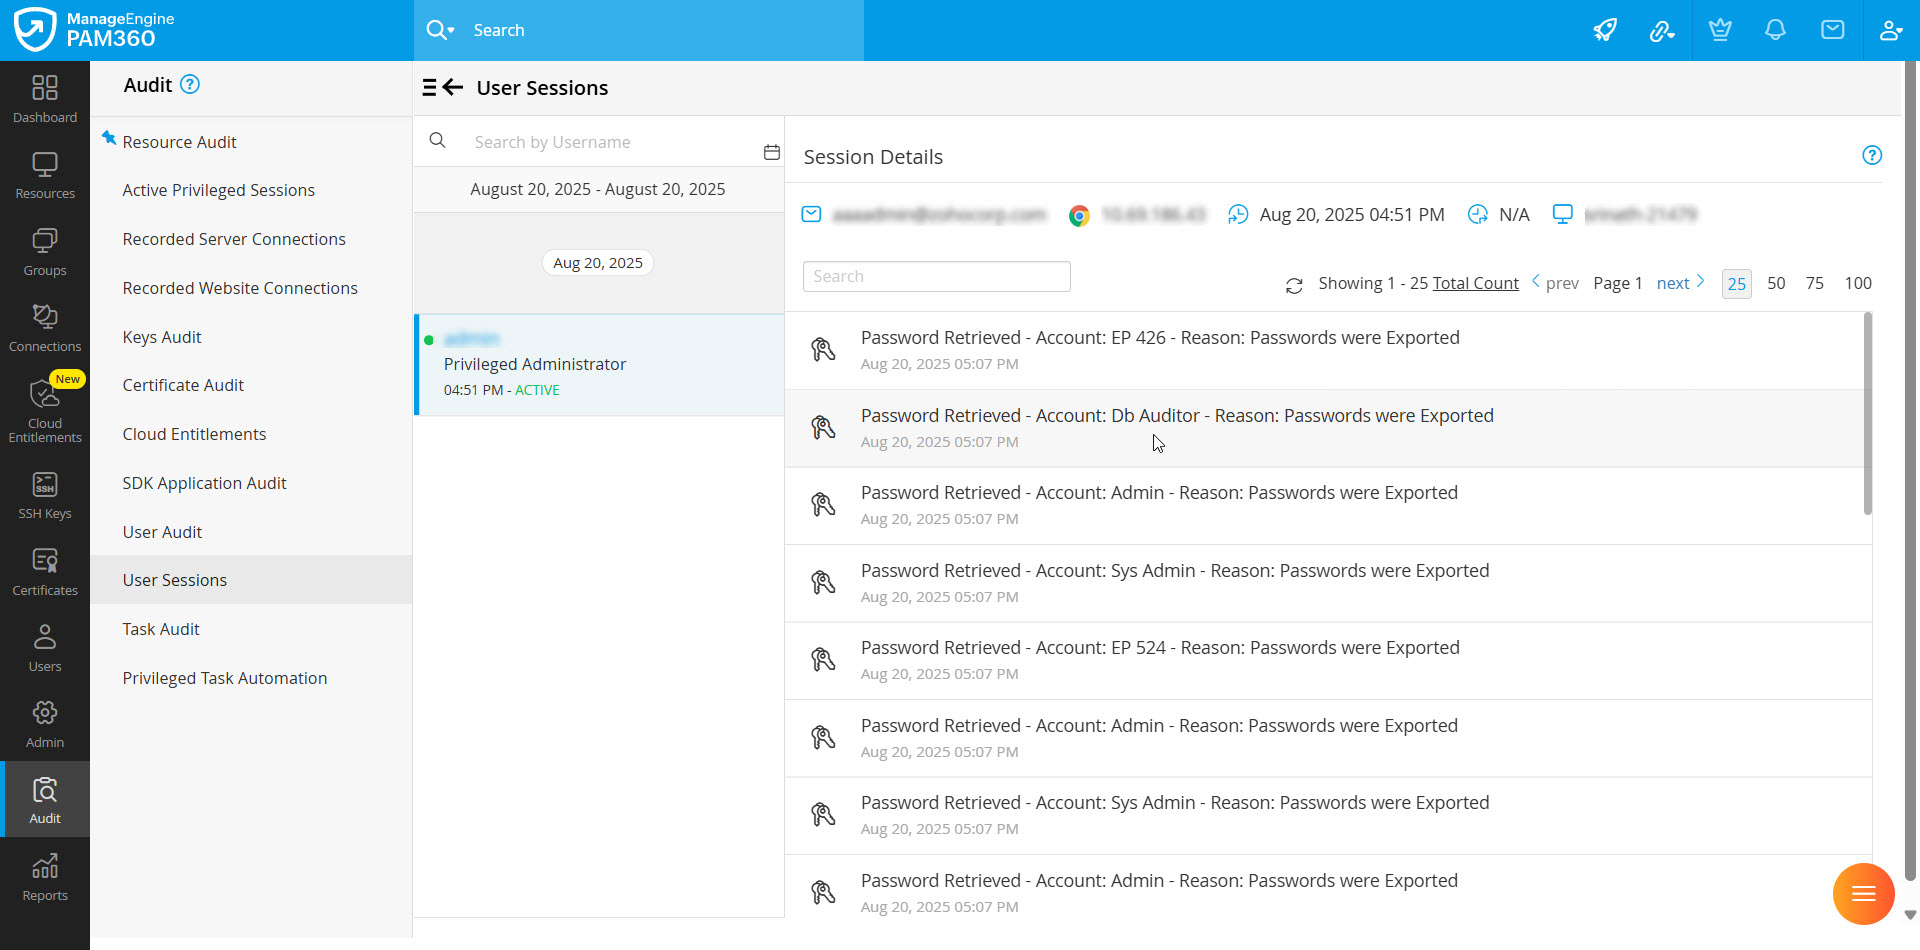Open the mail envelope icon in header

[1833, 30]
